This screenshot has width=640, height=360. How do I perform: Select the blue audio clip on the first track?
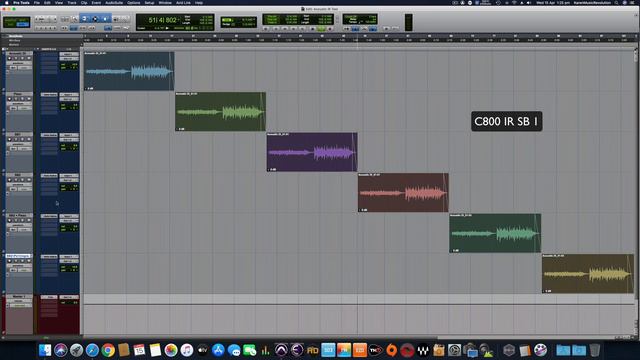tap(129, 71)
